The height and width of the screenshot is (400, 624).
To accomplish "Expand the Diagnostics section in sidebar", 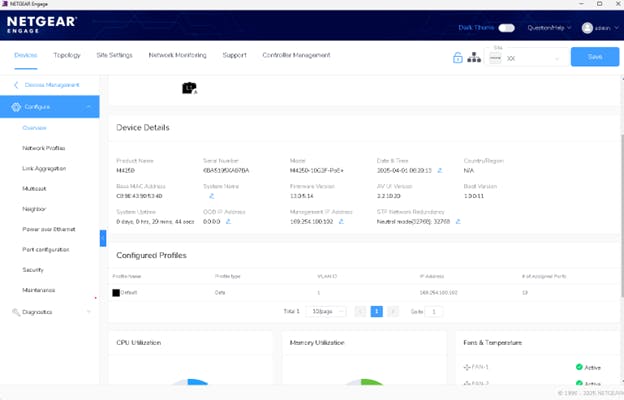I will 50,312.
